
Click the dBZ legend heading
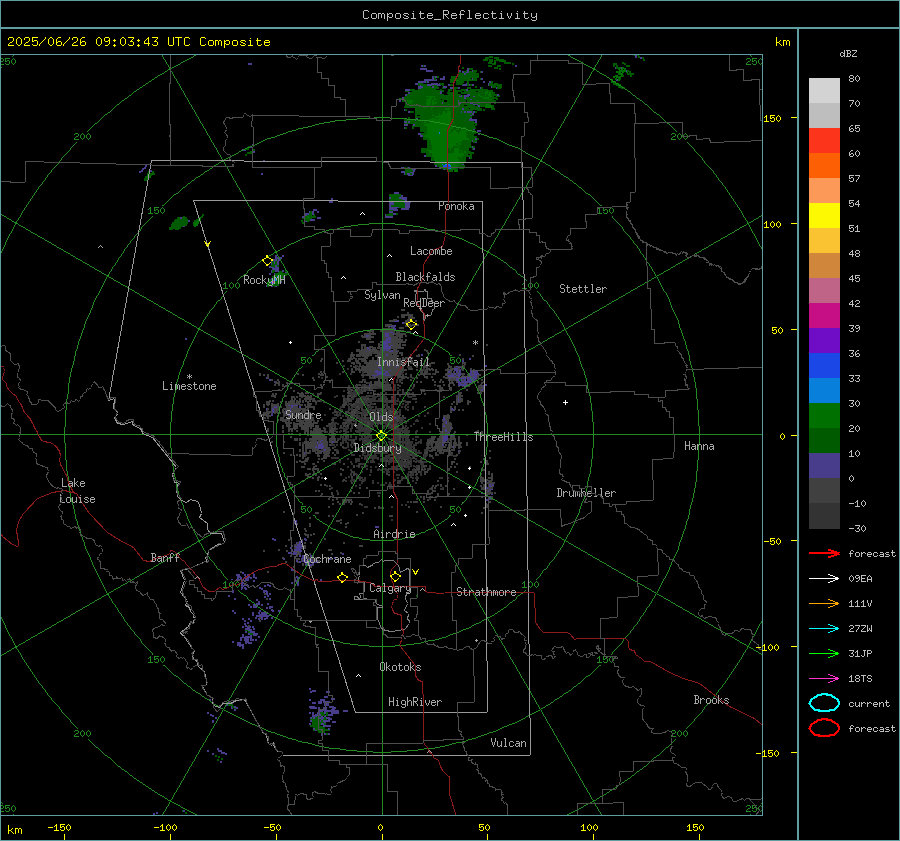coord(848,53)
